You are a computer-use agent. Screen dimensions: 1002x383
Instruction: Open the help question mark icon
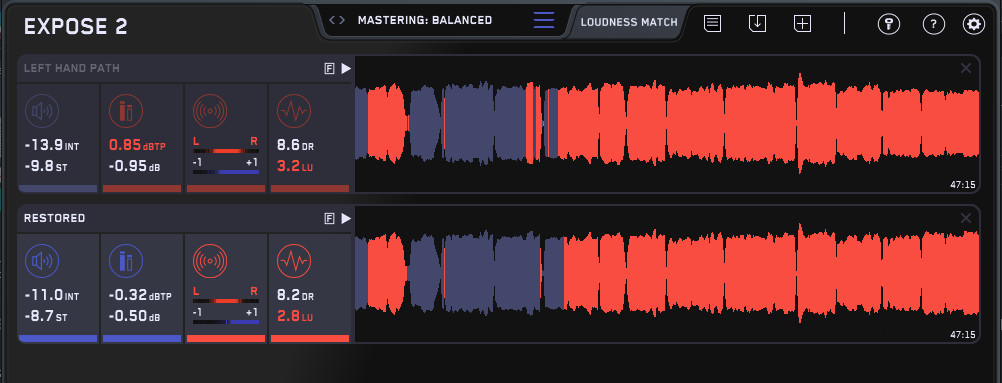[x=934, y=24]
